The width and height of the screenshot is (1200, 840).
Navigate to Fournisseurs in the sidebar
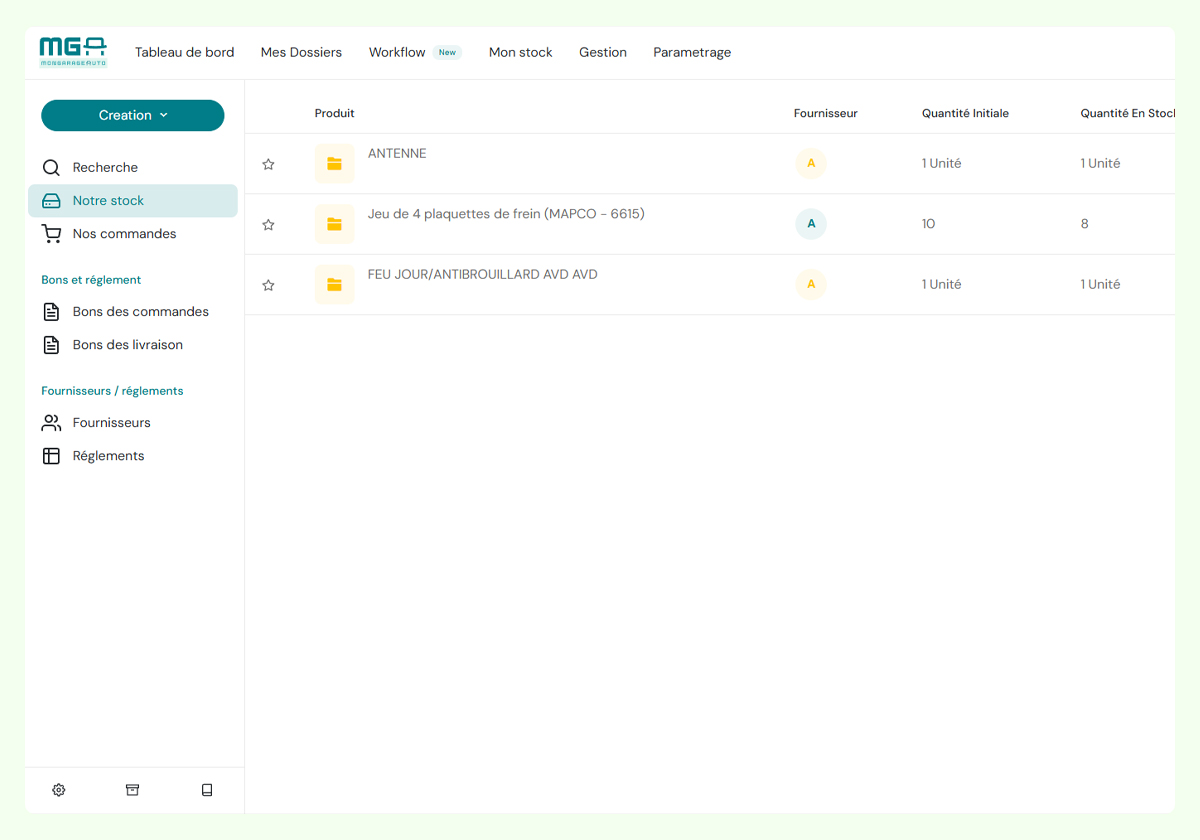tap(111, 423)
